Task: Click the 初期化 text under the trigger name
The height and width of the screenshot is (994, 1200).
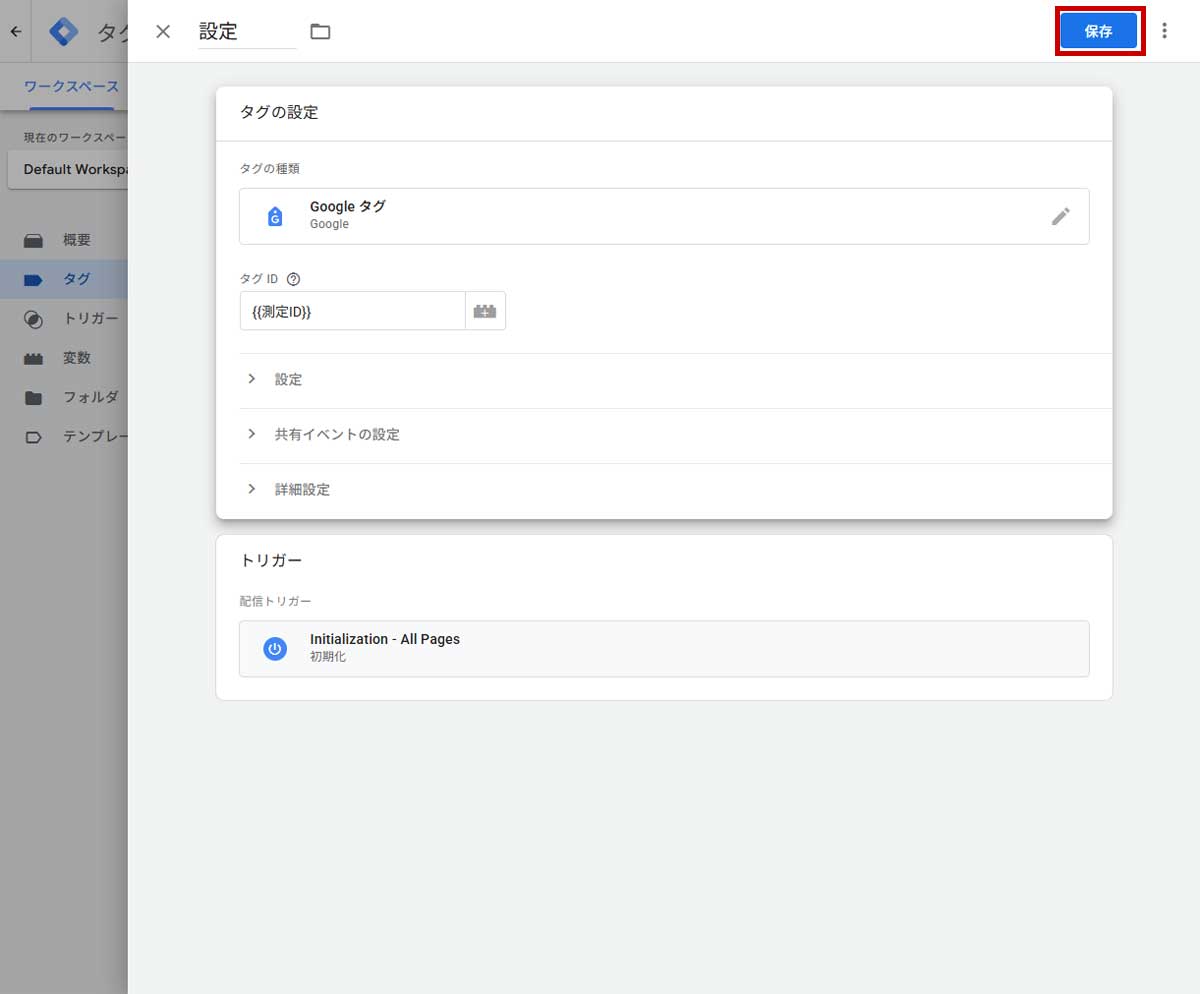Action: 328,658
